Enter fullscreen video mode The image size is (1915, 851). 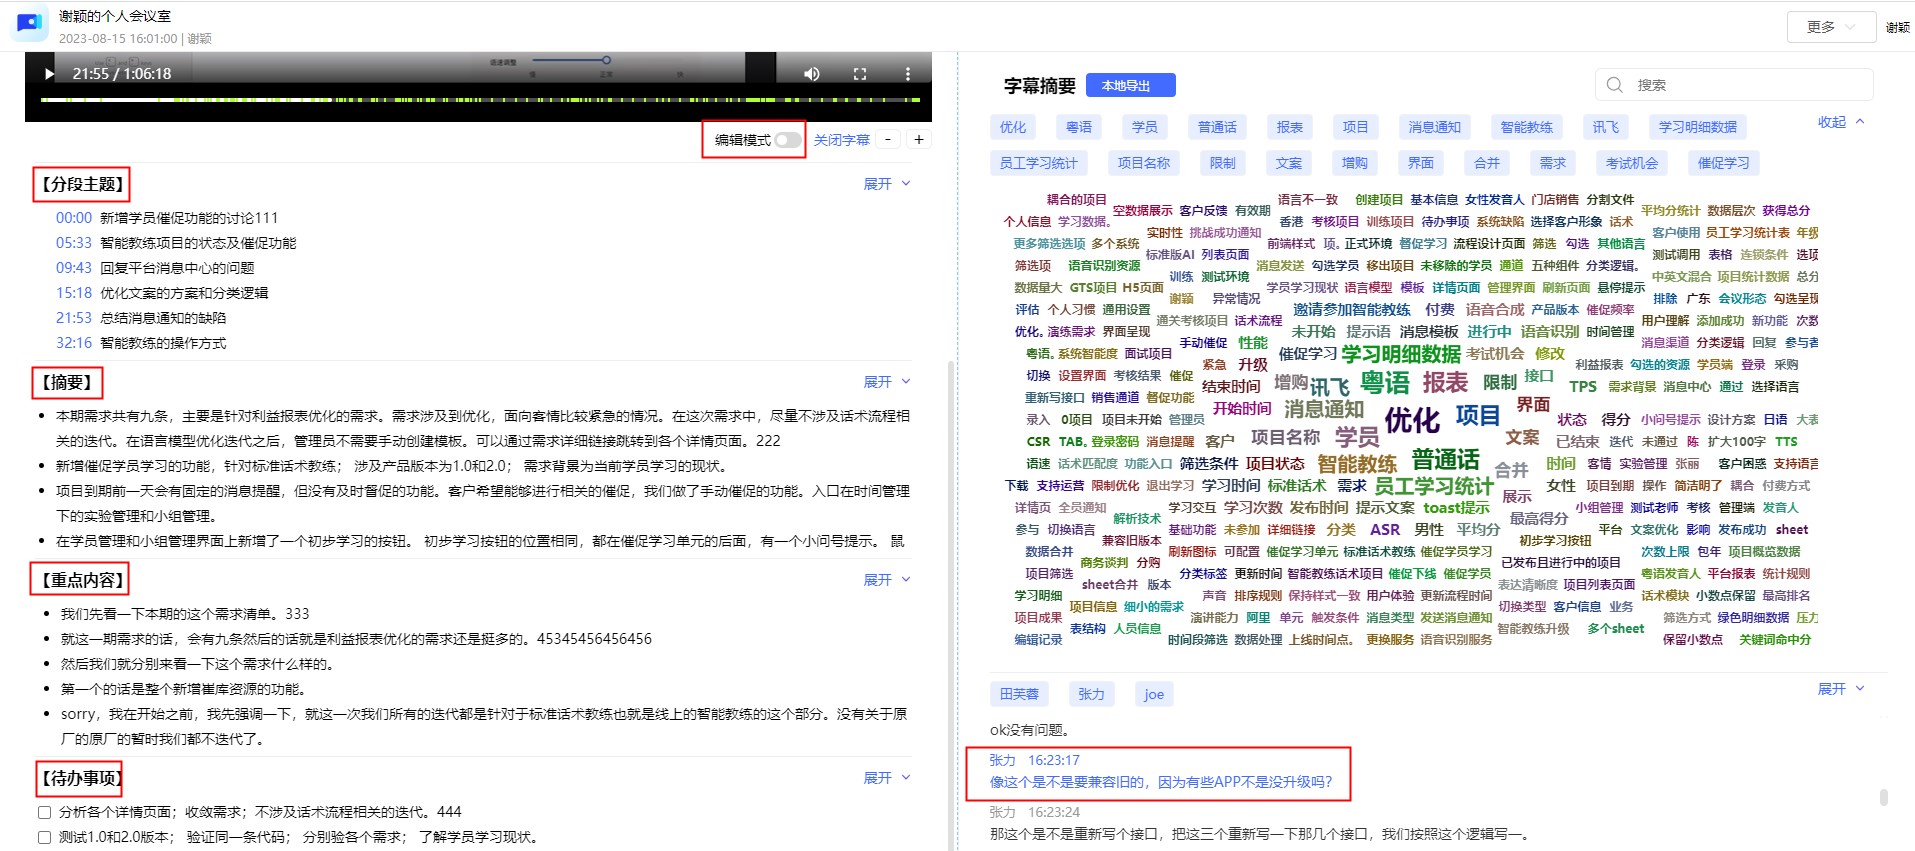859,74
